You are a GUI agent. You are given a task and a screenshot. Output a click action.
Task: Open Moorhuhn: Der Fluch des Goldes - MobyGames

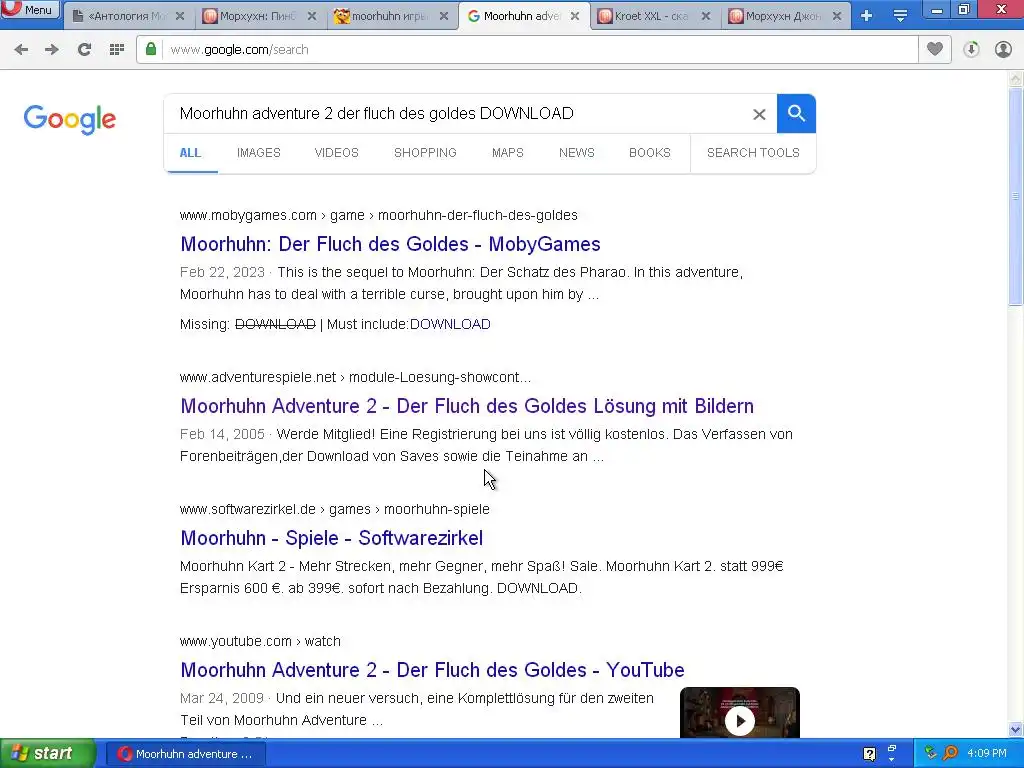pyautogui.click(x=390, y=244)
